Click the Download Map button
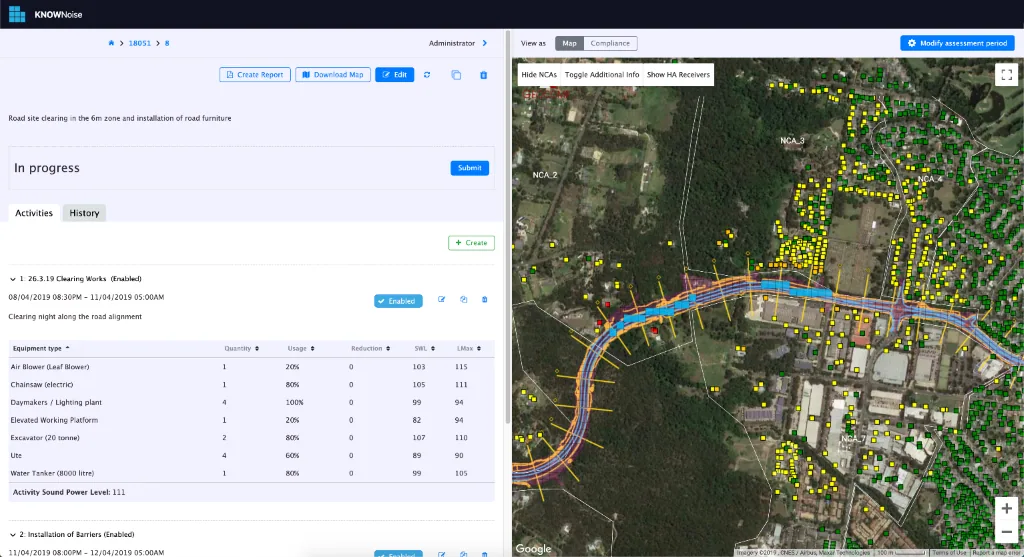Screen dimensions: 1024x557 point(333,74)
